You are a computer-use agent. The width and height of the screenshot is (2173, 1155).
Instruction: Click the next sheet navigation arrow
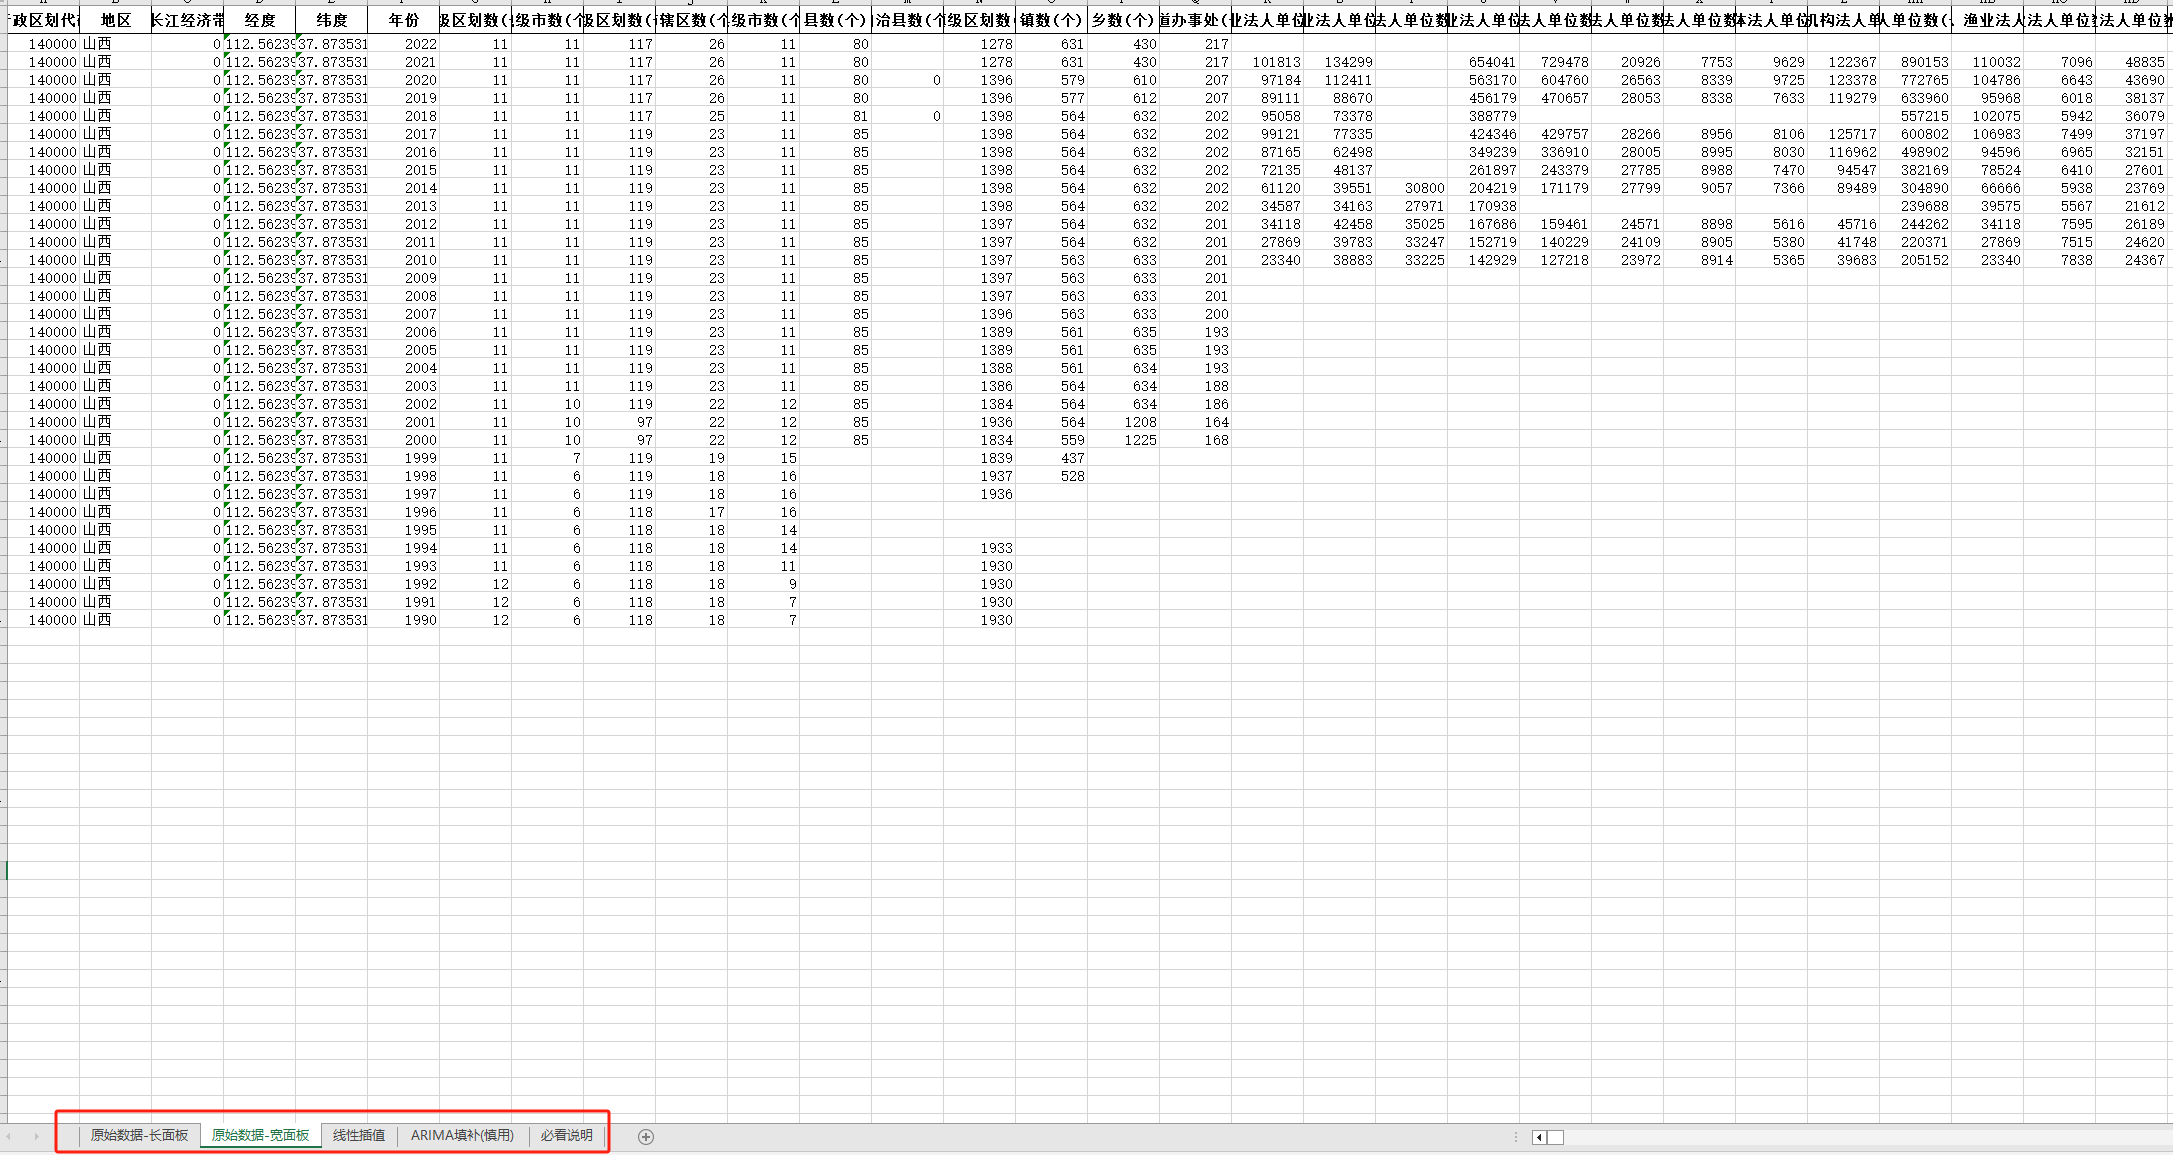point(37,1137)
